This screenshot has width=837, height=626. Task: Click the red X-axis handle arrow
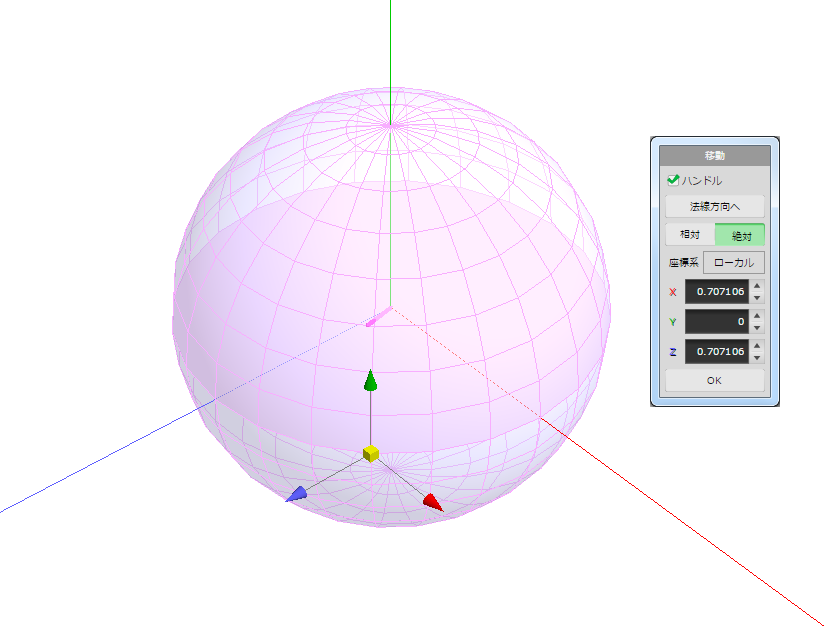[432, 502]
